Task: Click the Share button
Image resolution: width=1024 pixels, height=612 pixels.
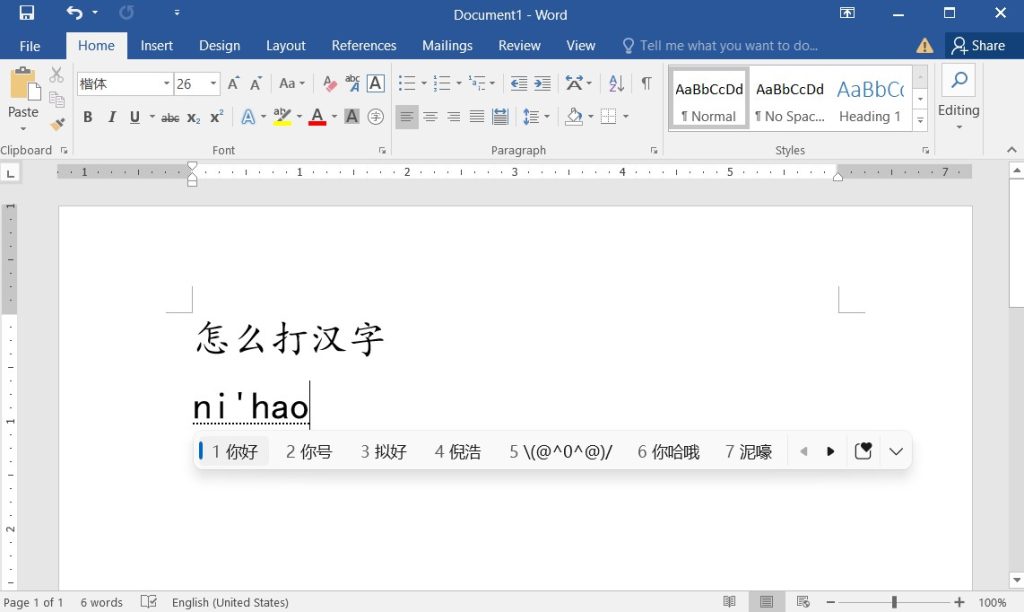Action: [x=982, y=45]
